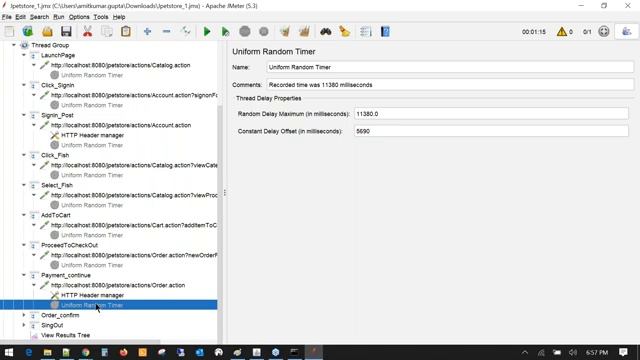Open Firefox from taskbar
The width and height of the screenshot is (640, 360).
pos(123,352)
